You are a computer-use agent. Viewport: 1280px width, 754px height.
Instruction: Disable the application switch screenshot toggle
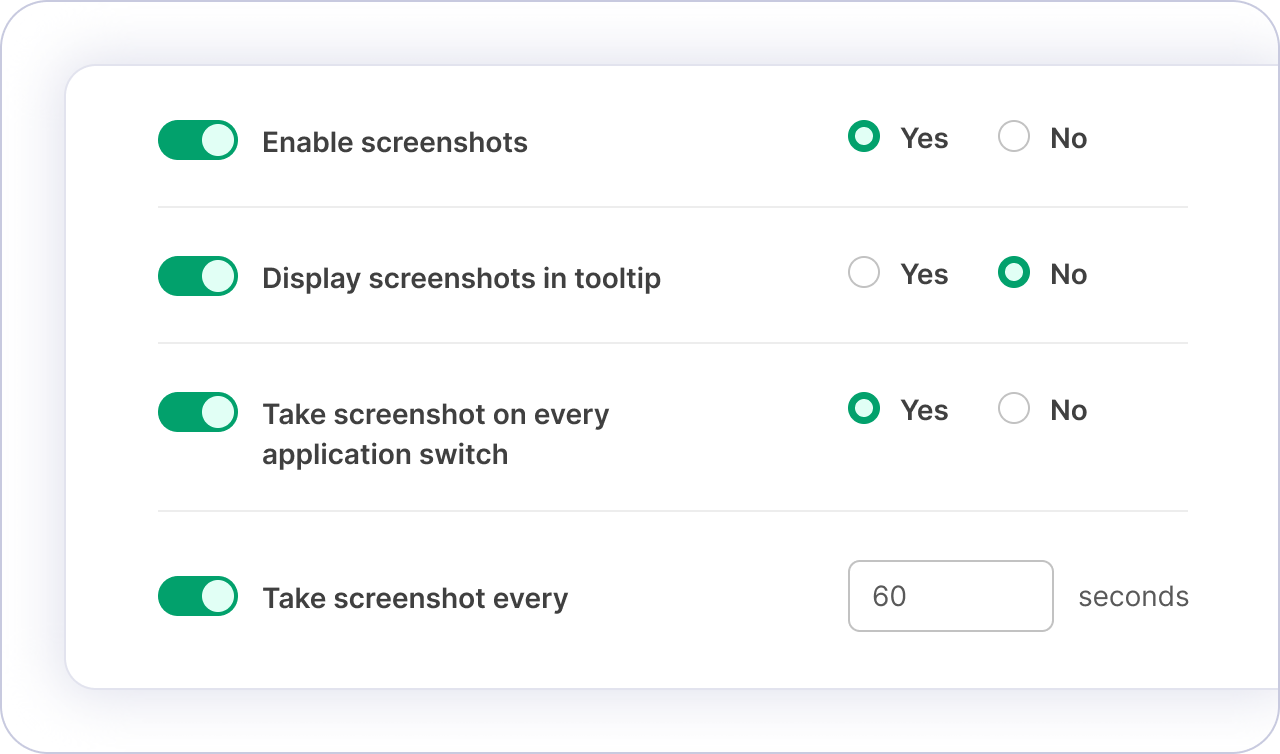(198, 412)
